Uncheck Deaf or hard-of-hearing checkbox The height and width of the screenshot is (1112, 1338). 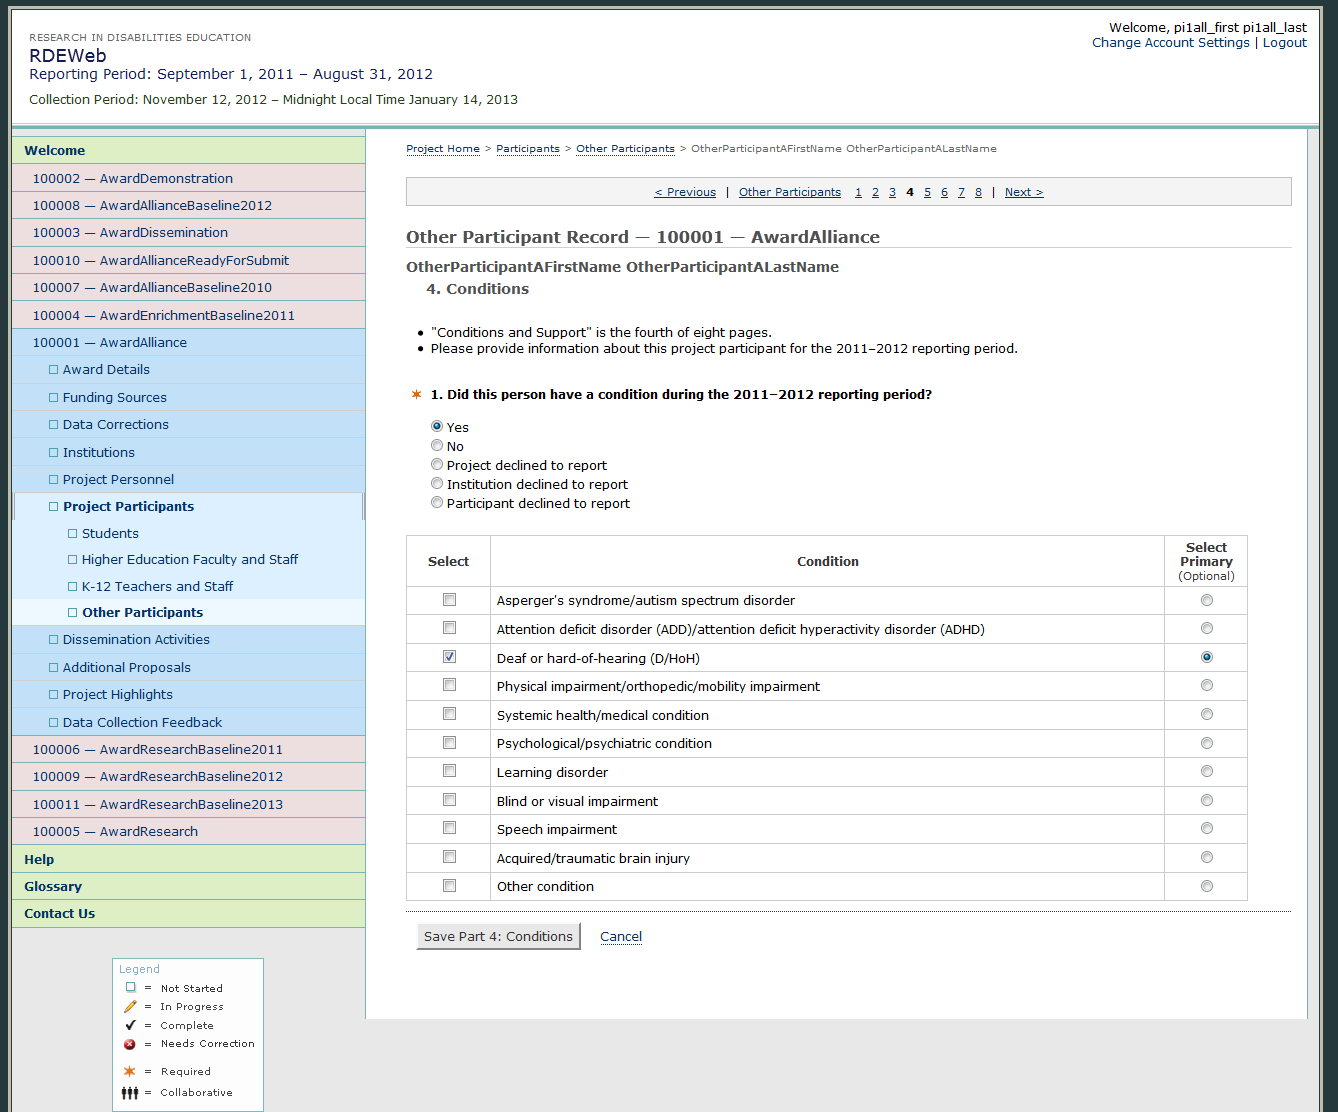(449, 657)
